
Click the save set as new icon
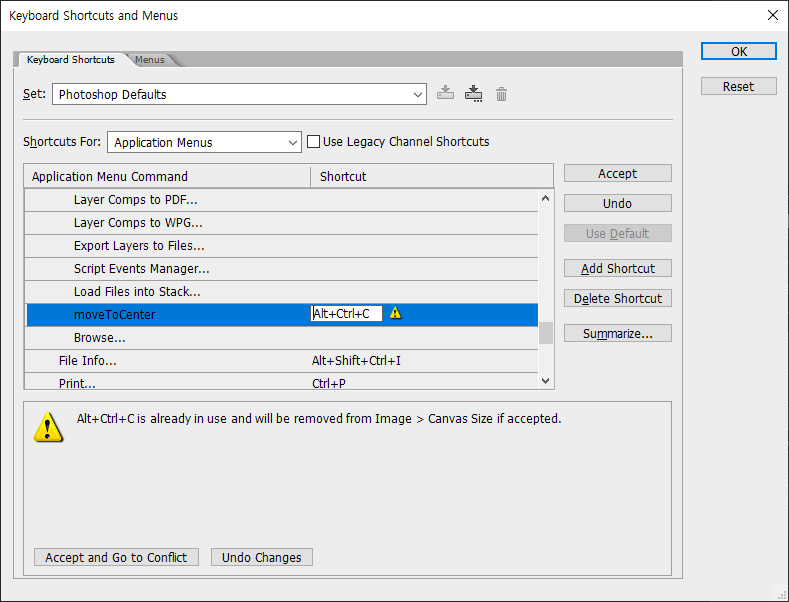pyautogui.click(x=474, y=94)
